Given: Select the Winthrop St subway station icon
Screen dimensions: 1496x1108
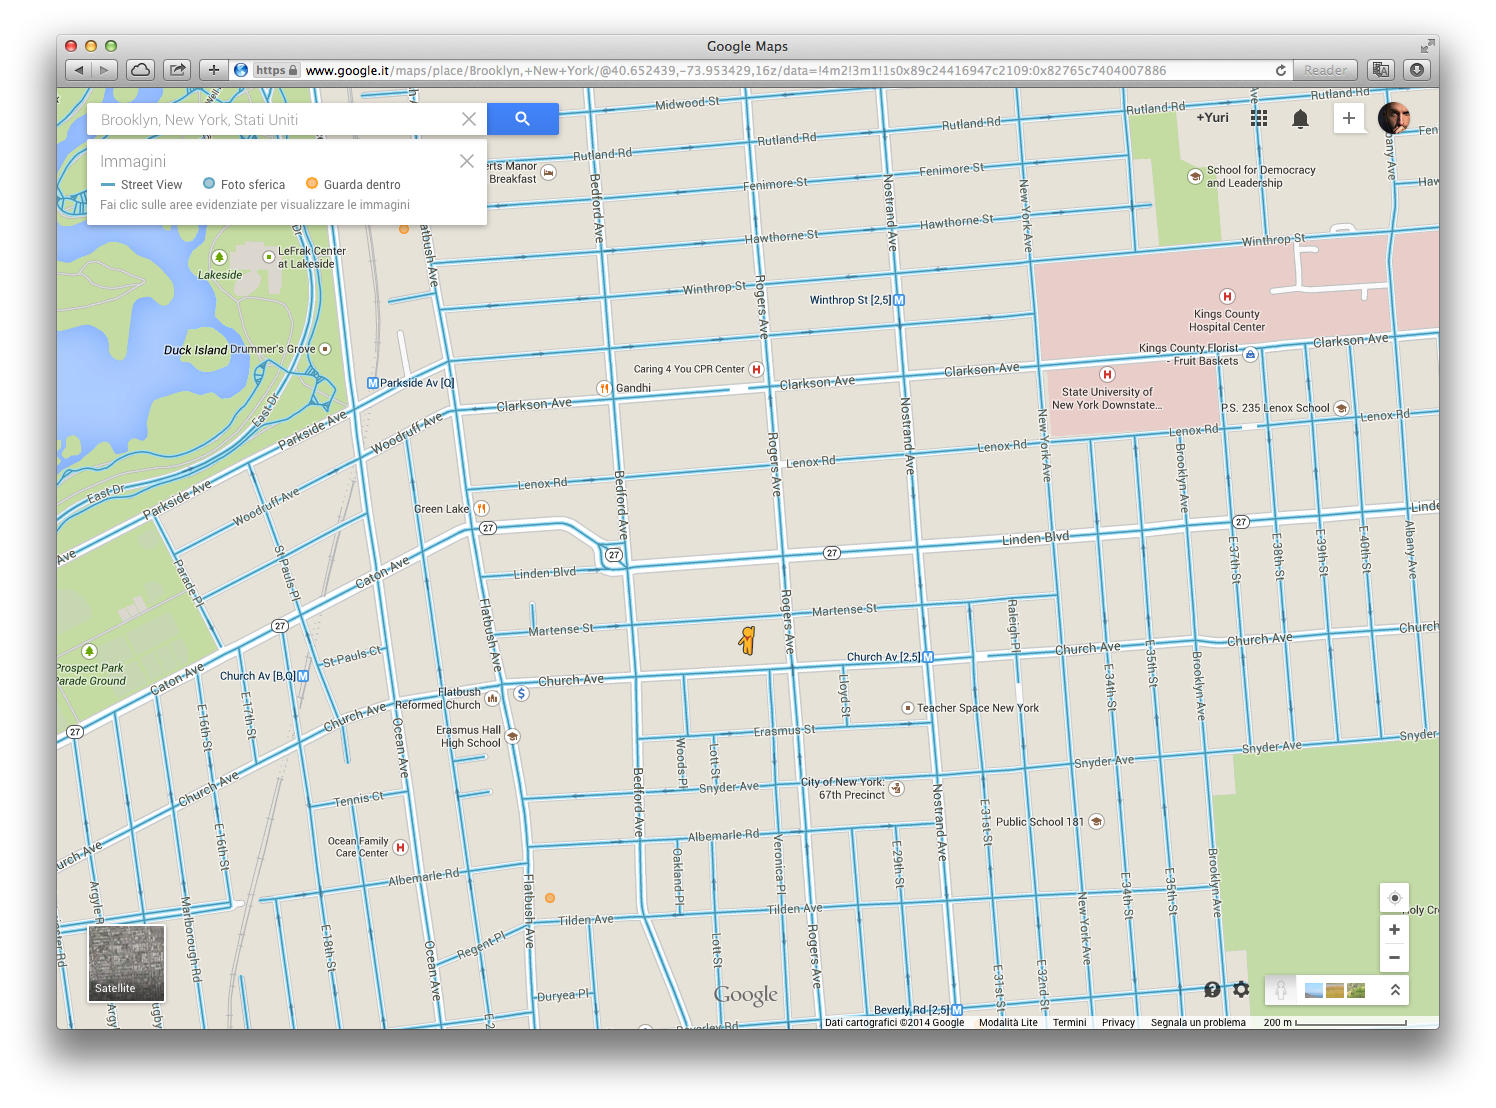Looking at the screenshot, I should coord(898,300).
